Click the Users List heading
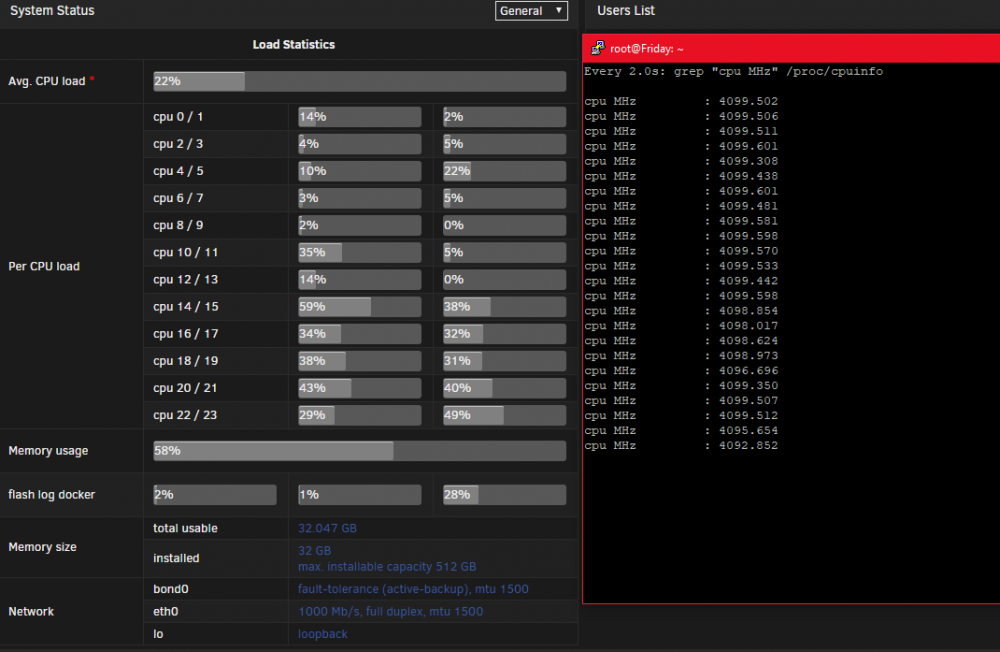The height and width of the screenshot is (652, 1000). tap(626, 11)
